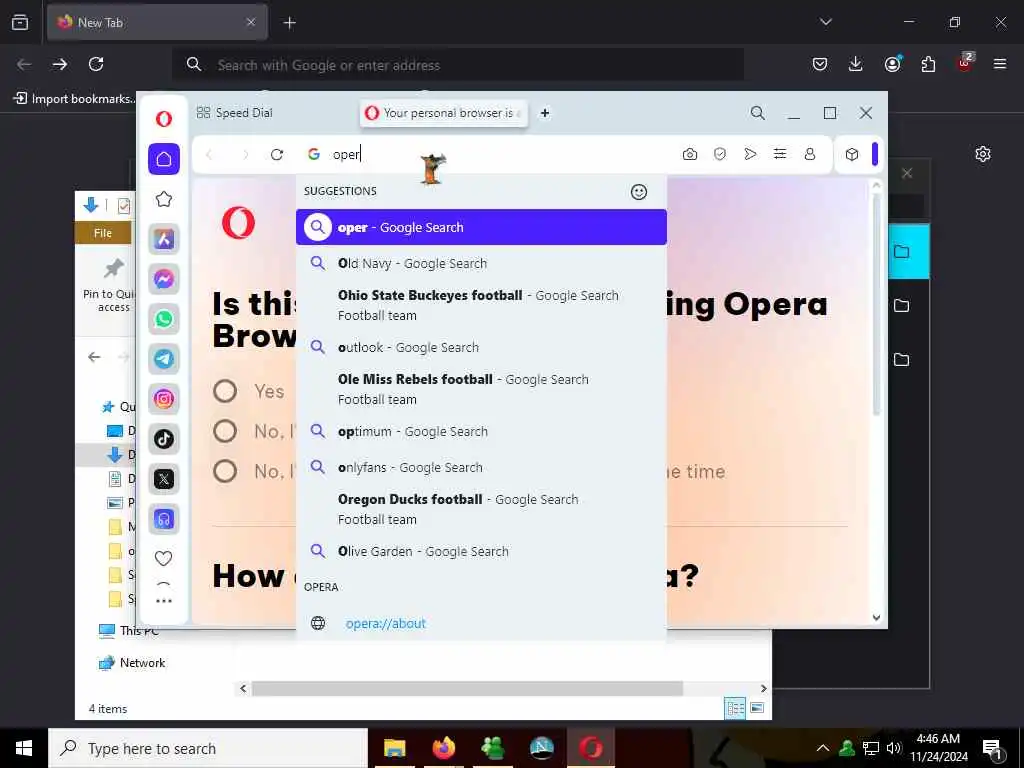Open the opera://about link
1024x768 pixels.
tap(385, 623)
